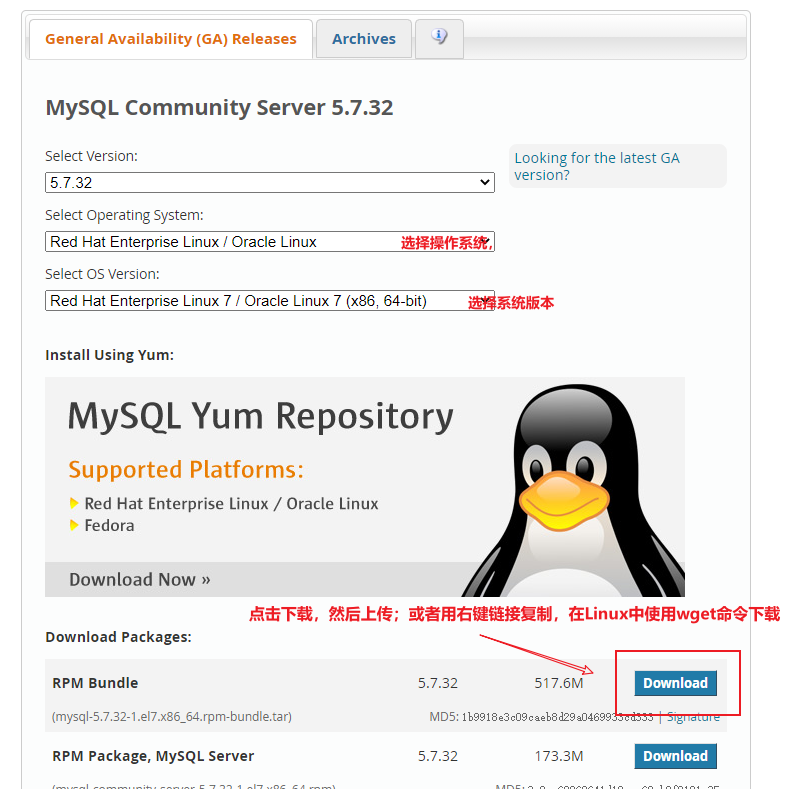Image resolution: width=795 pixels, height=789 pixels.
Task: Click the MySQL Community Server 5.7.32 heading
Action: click(x=219, y=108)
